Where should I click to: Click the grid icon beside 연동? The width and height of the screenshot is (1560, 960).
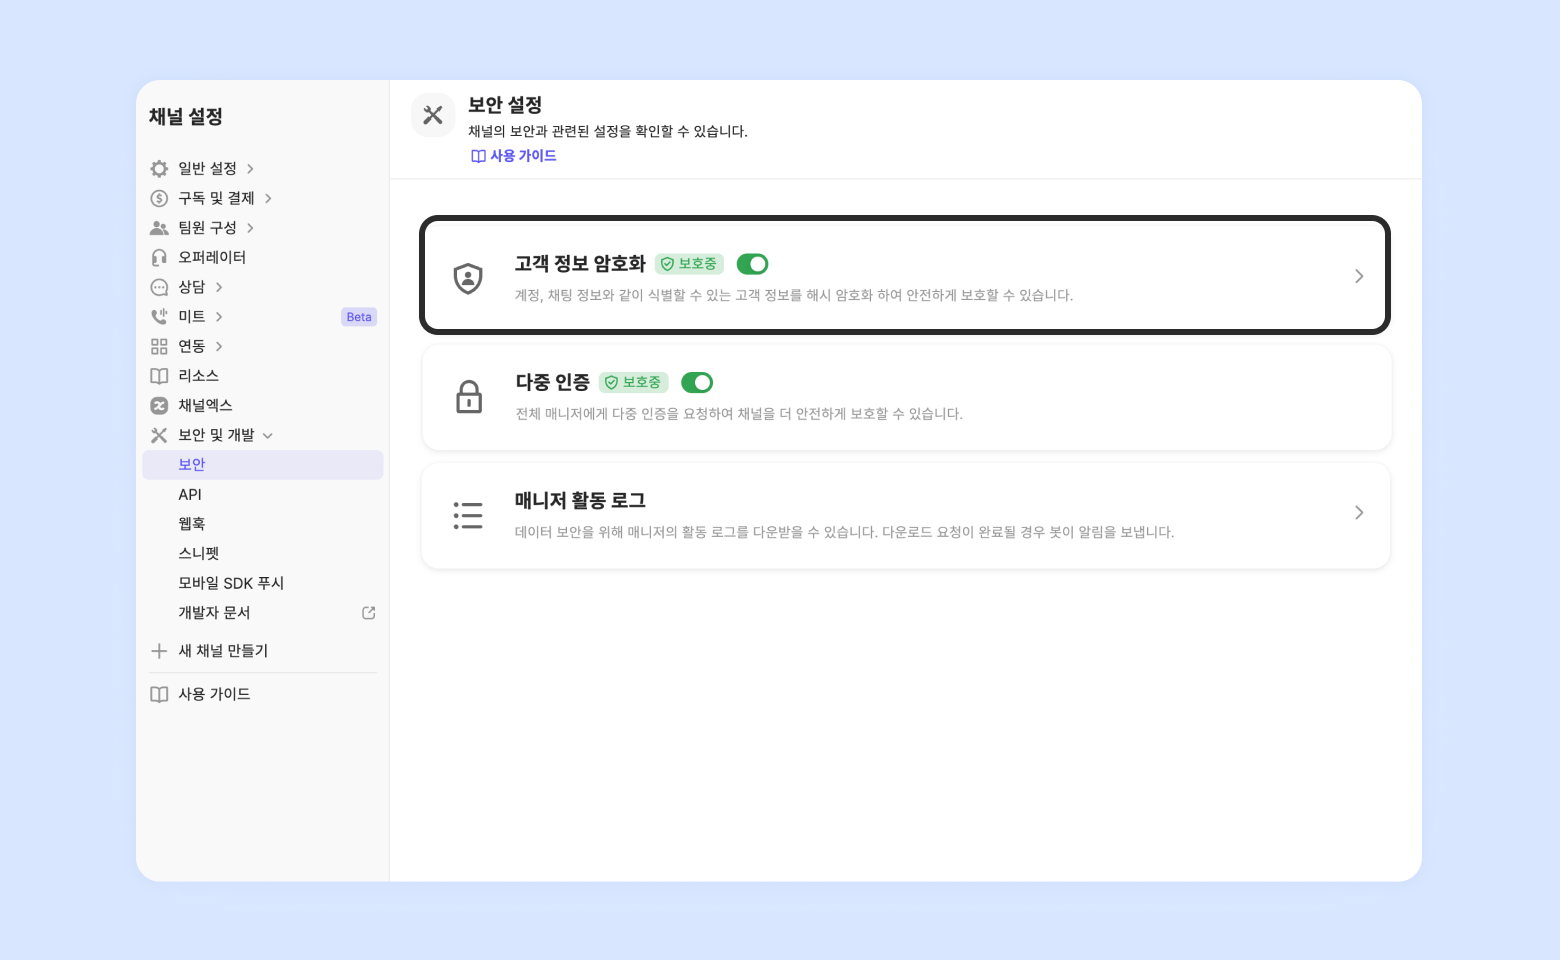point(159,347)
